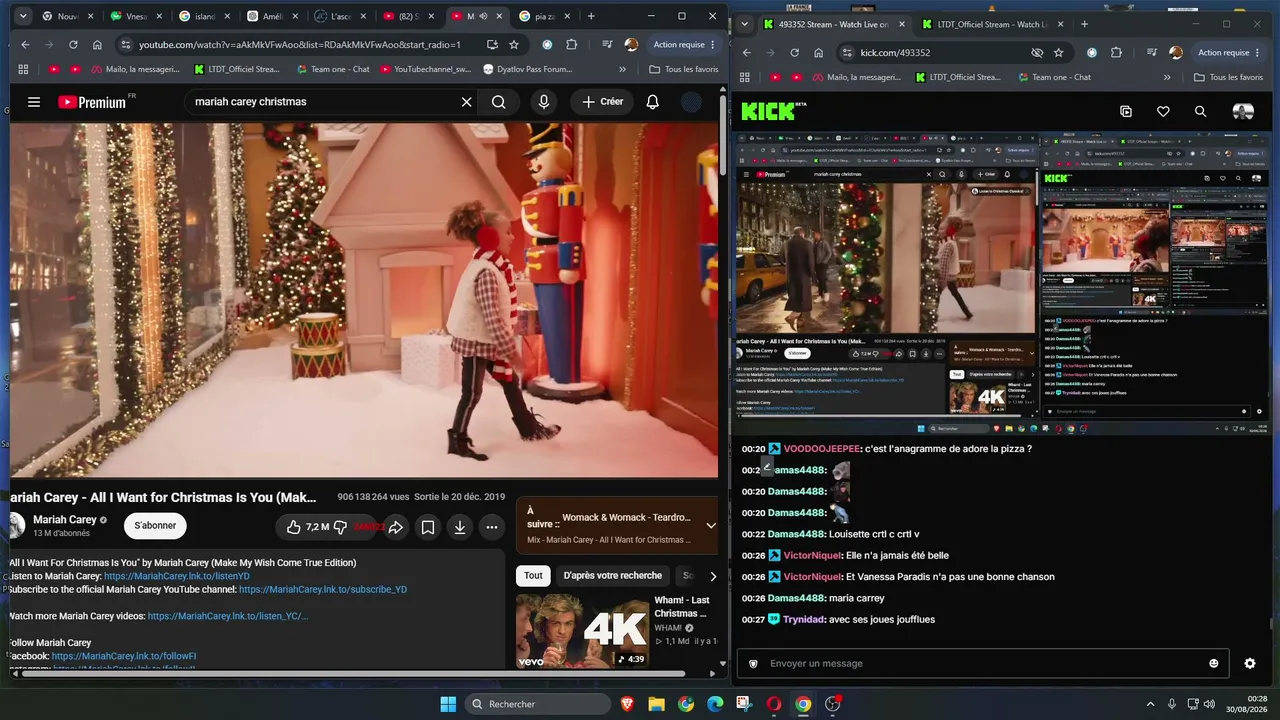Screen dimensions: 1280x720
Task: Open a new tab in YouTube window
Action: (x=591, y=16)
